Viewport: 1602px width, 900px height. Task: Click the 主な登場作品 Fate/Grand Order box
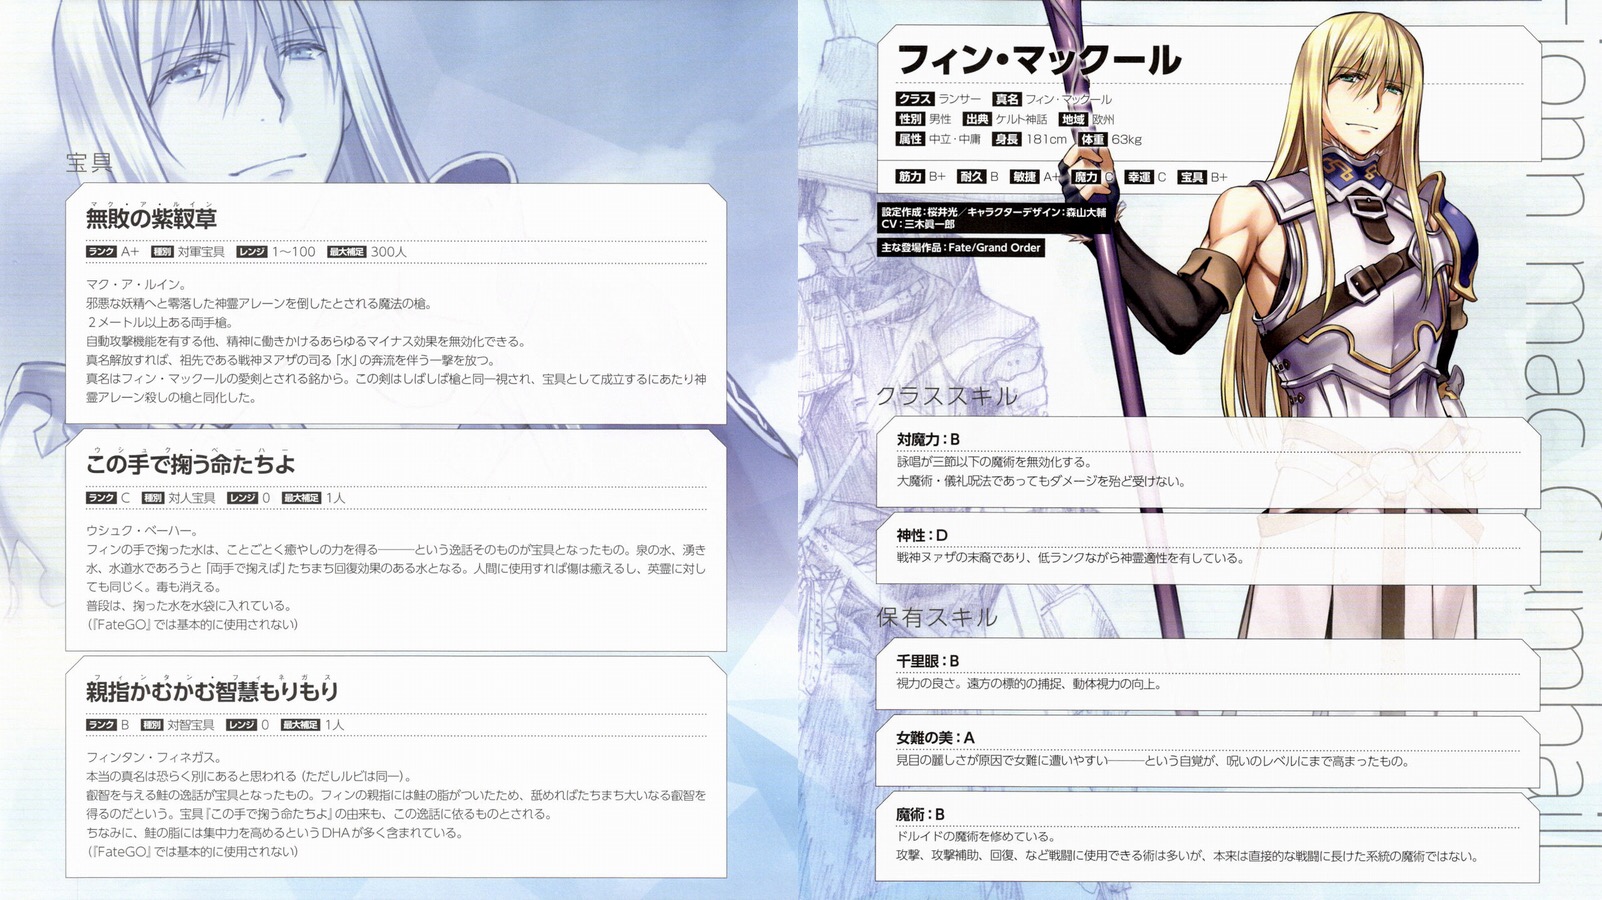click(x=961, y=248)
